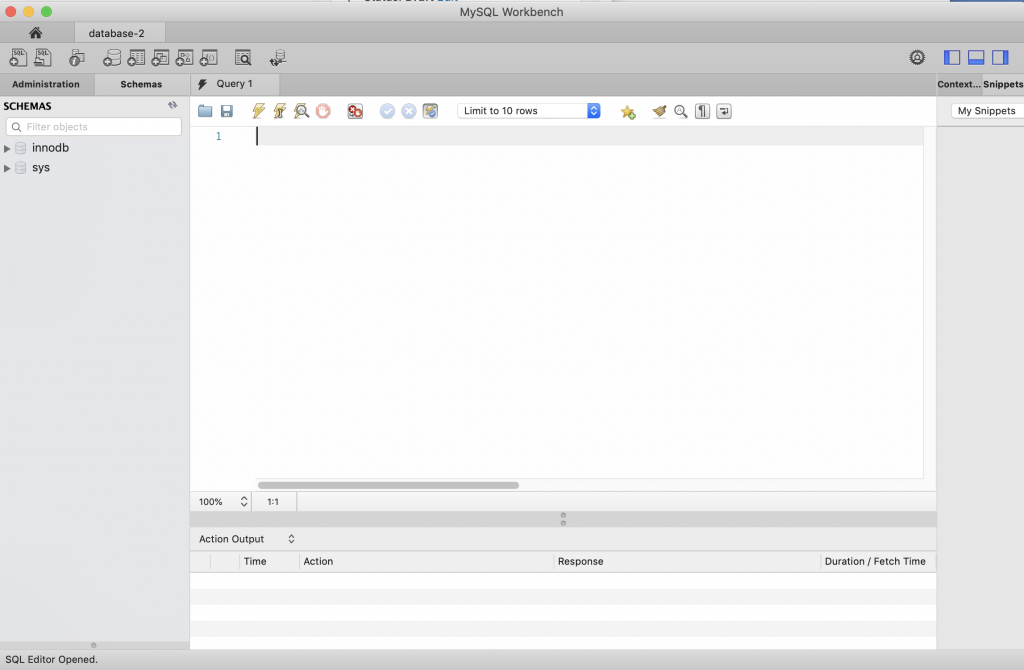Commit the current transaction
Viewport: 1024px width, 670px height.
pyautogui.click(x=387, y=111)
